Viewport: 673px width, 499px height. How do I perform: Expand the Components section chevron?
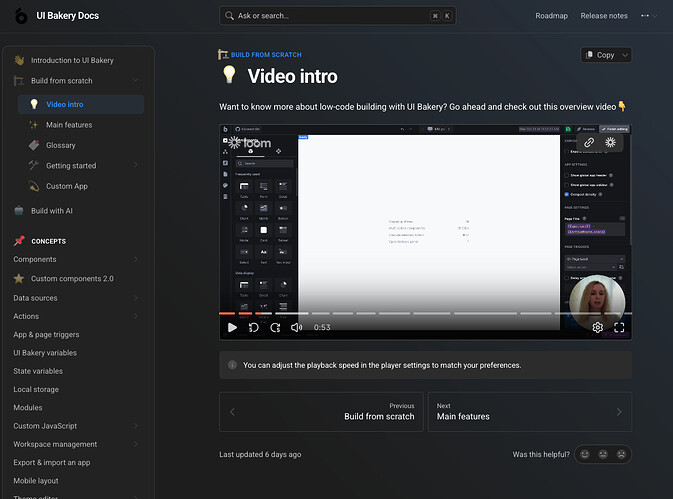(x=135, y=260)
